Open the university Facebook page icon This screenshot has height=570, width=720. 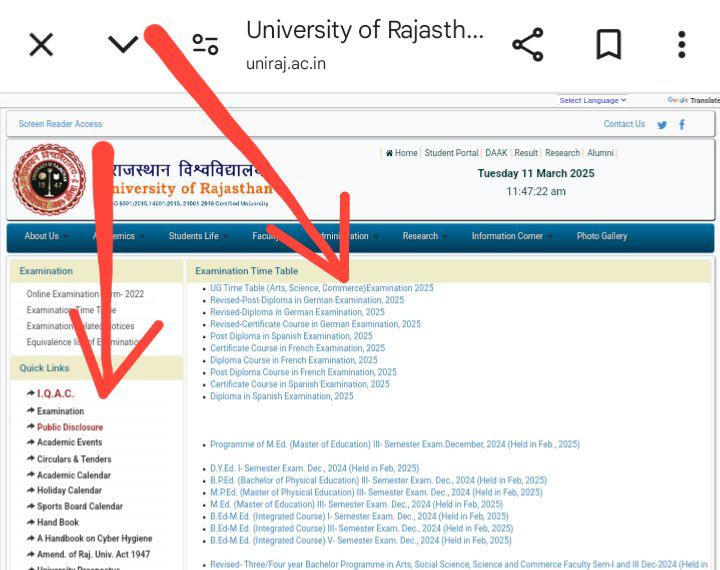tap(682, 125)
